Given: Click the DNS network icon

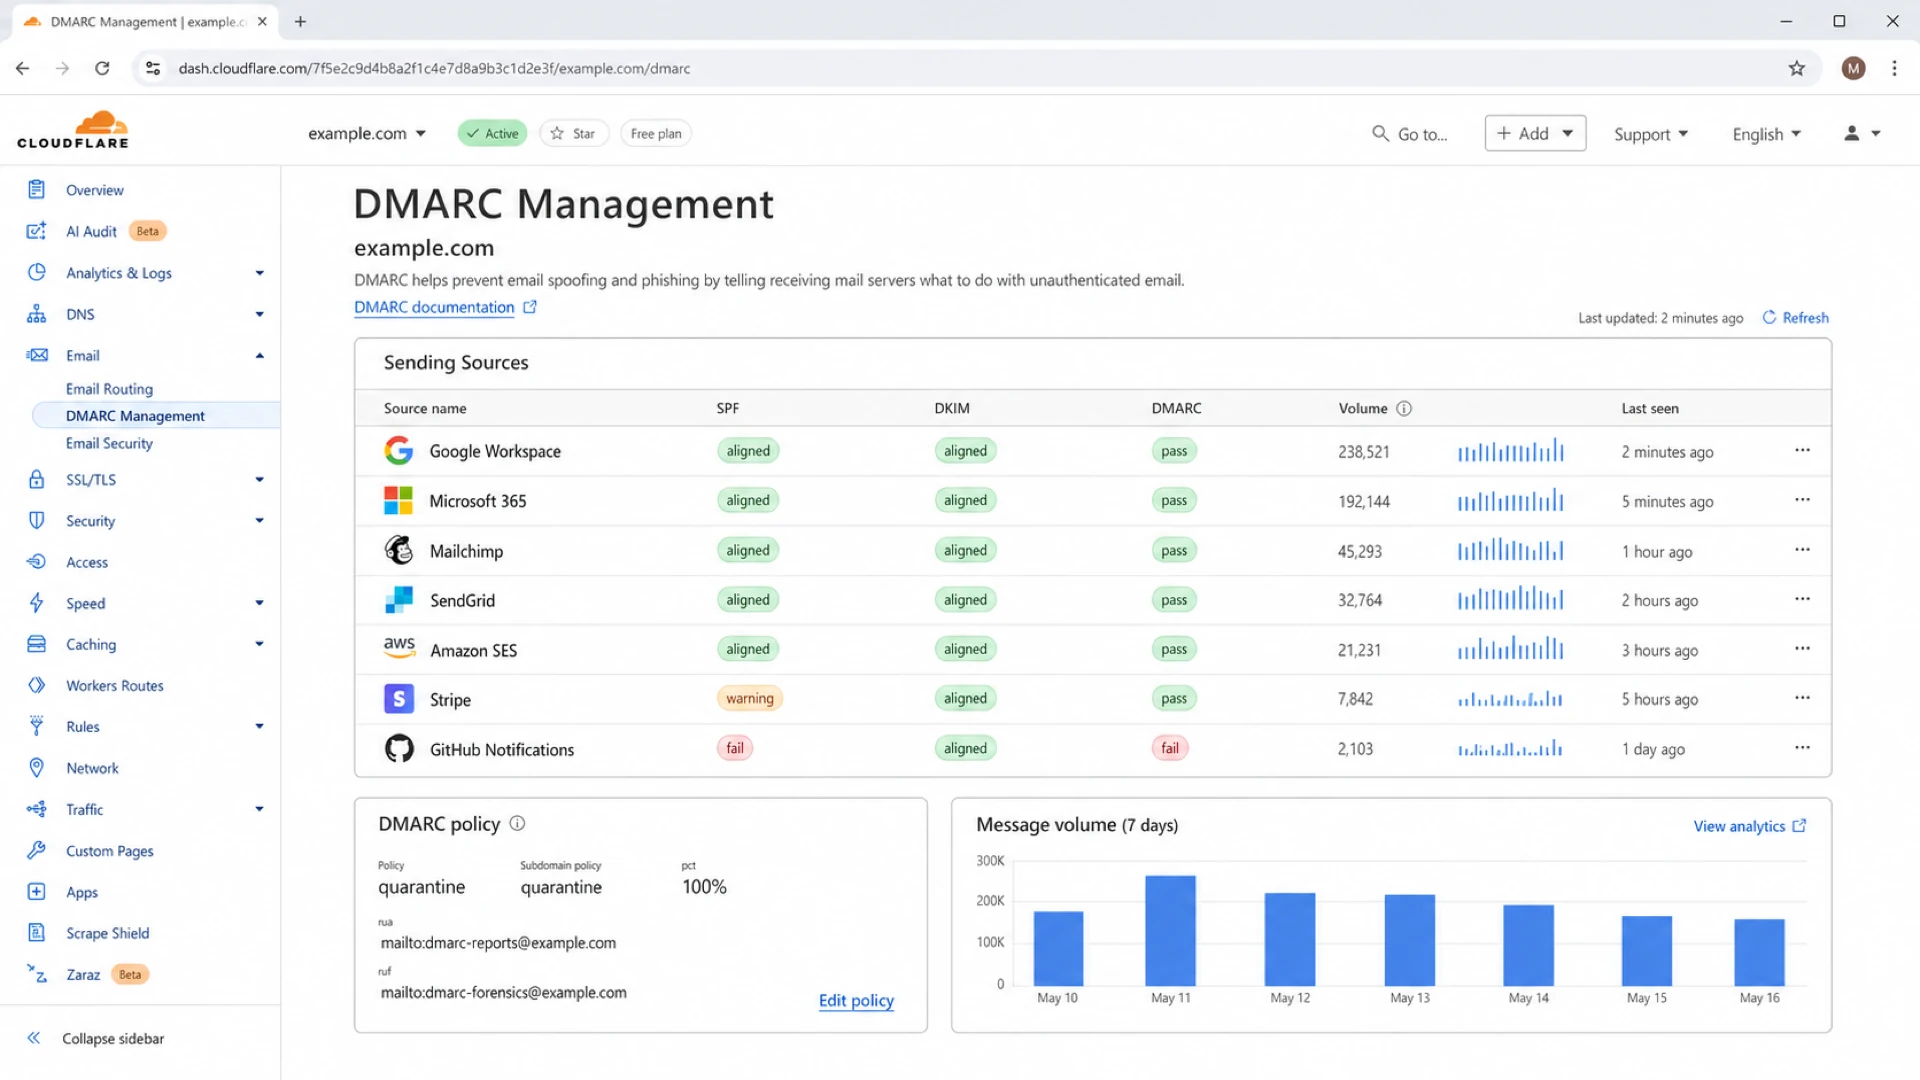Looking at the screenshot, I should tap(37, 314).
